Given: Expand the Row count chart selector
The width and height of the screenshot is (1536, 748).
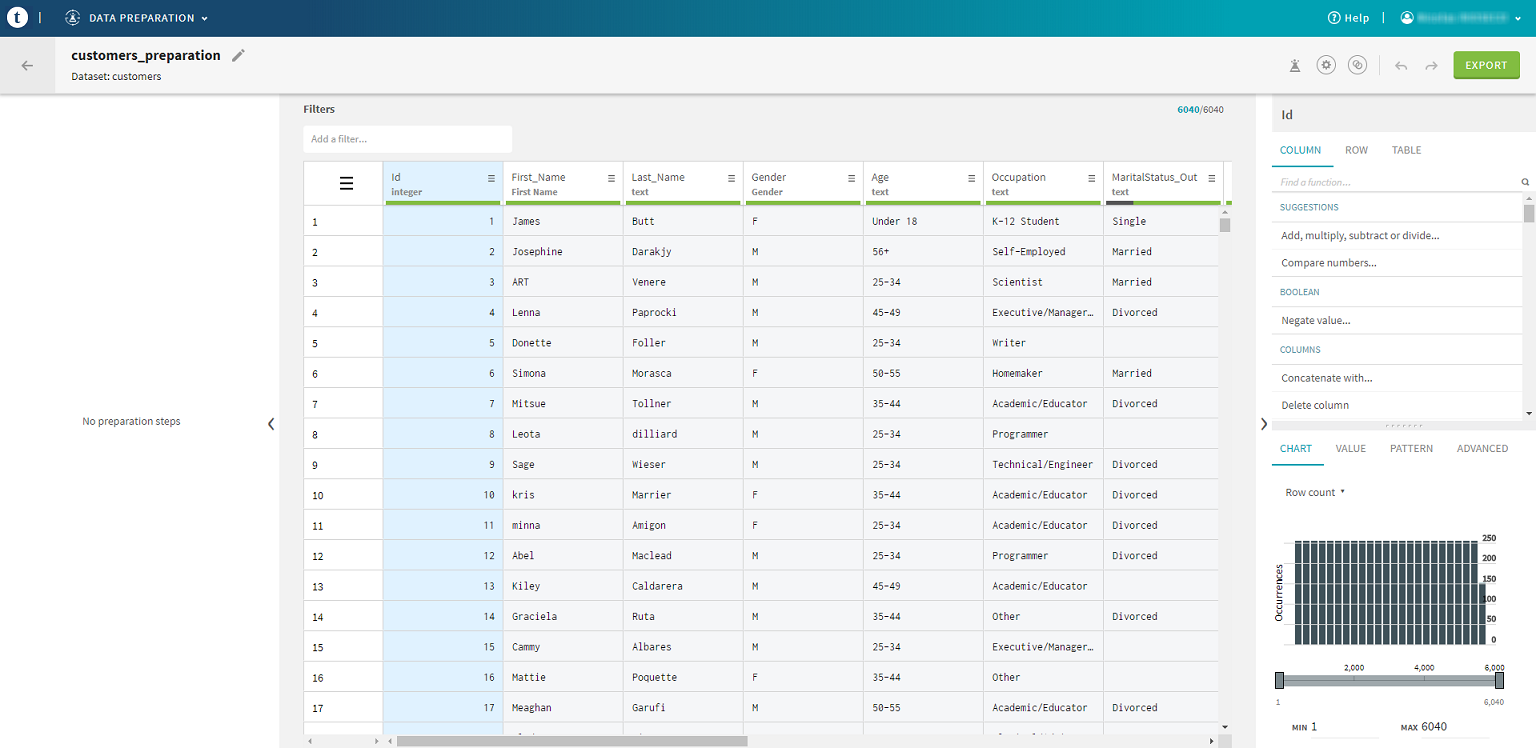Looking at the screenshot, I should 1315,493.
